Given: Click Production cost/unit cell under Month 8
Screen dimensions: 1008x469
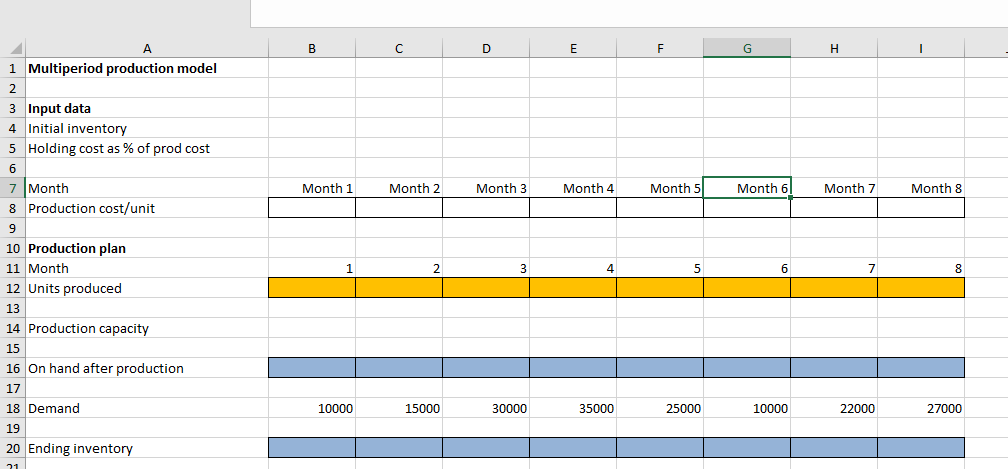Looking at the screenshot, I should tap(921, 208).
